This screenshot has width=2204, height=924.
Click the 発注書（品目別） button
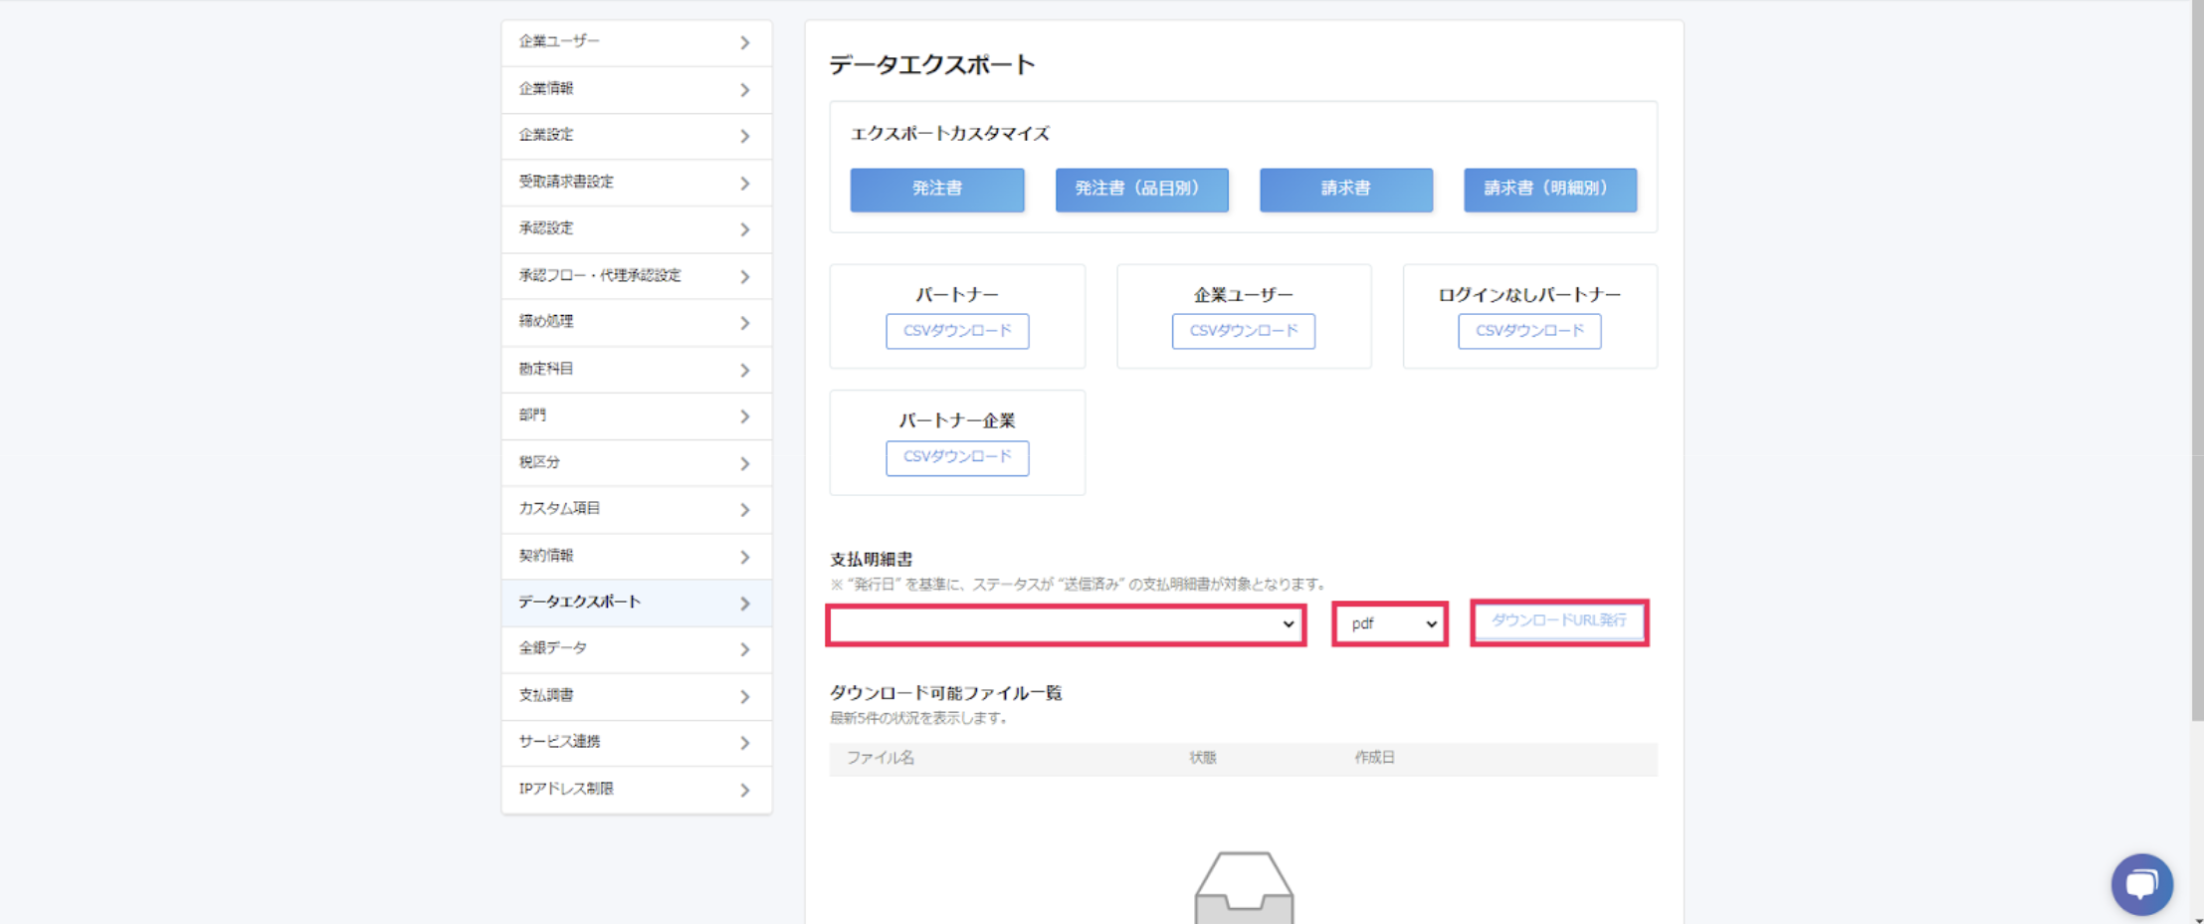(1141, 189)
